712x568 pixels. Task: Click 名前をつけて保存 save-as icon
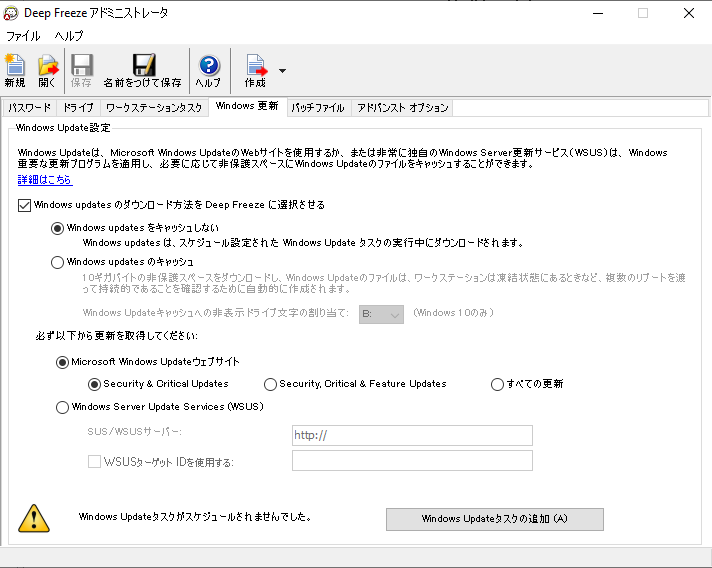[x=143, y=70]
